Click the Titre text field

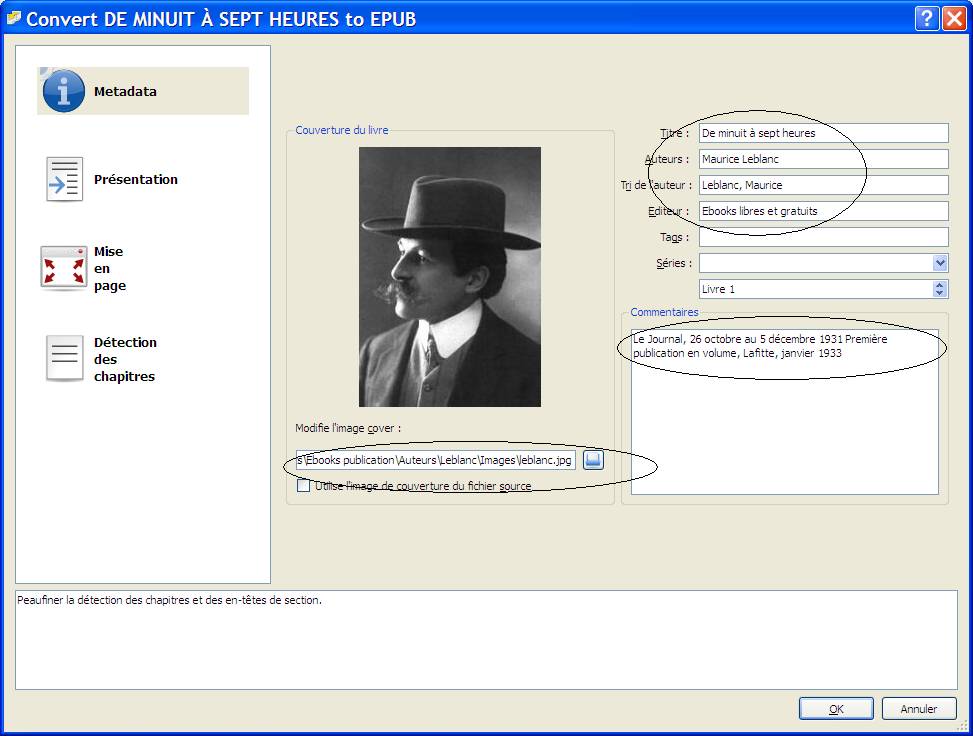click(822, 133)
